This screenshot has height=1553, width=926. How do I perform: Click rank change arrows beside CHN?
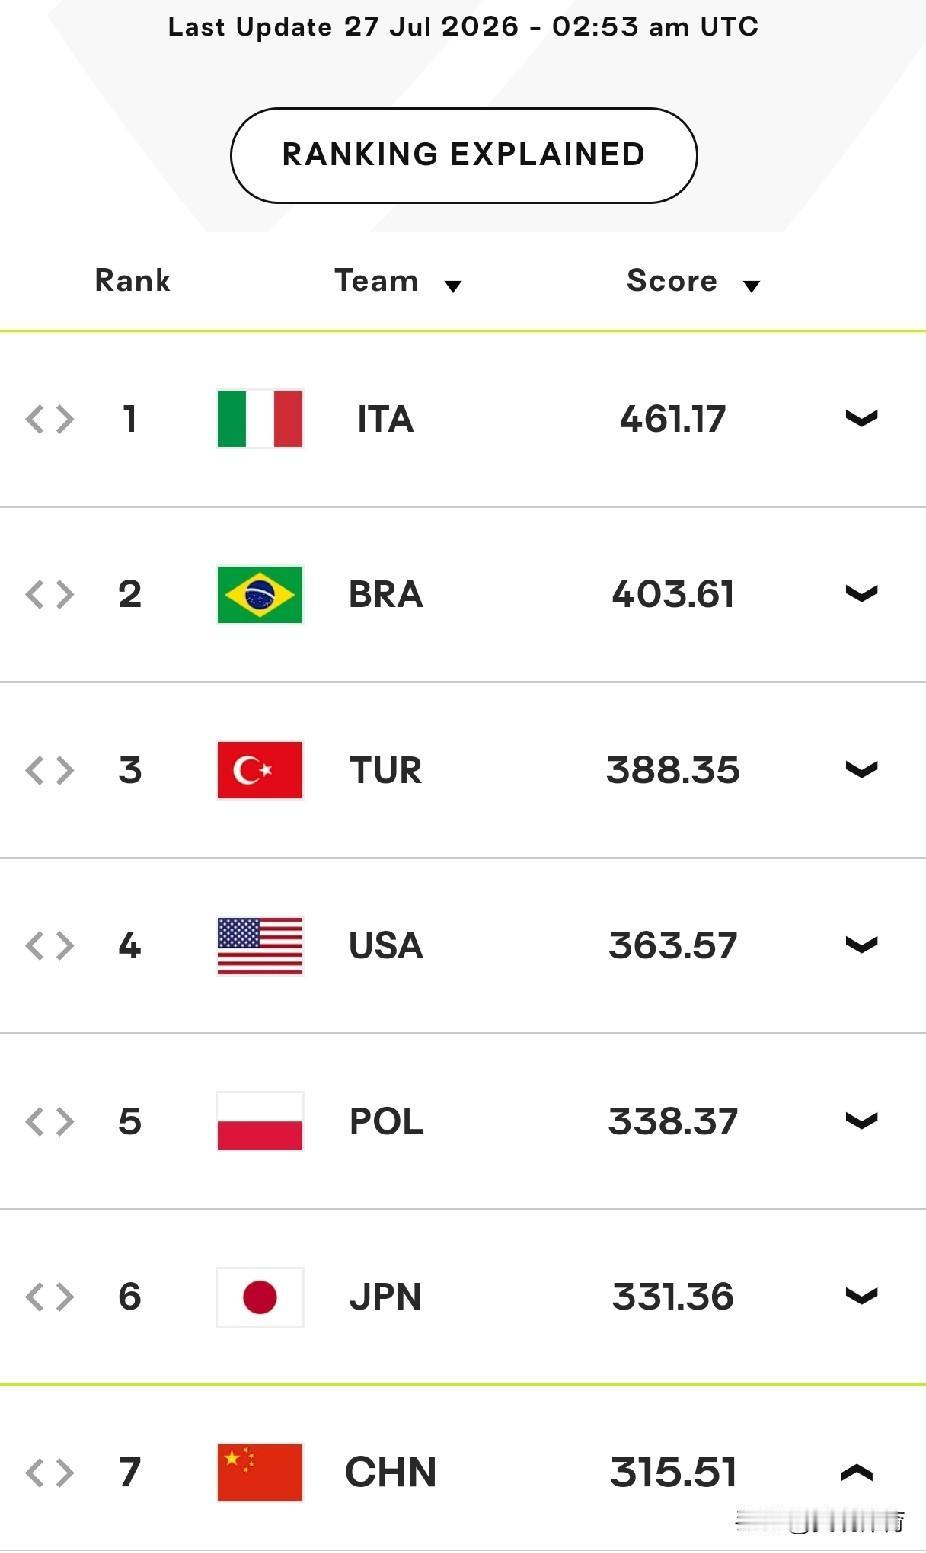click(x=50, y=1472)
